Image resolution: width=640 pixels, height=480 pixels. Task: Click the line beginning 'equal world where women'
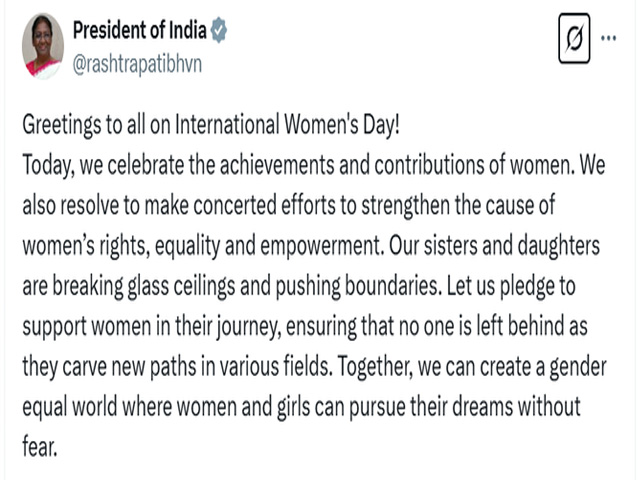301,407
